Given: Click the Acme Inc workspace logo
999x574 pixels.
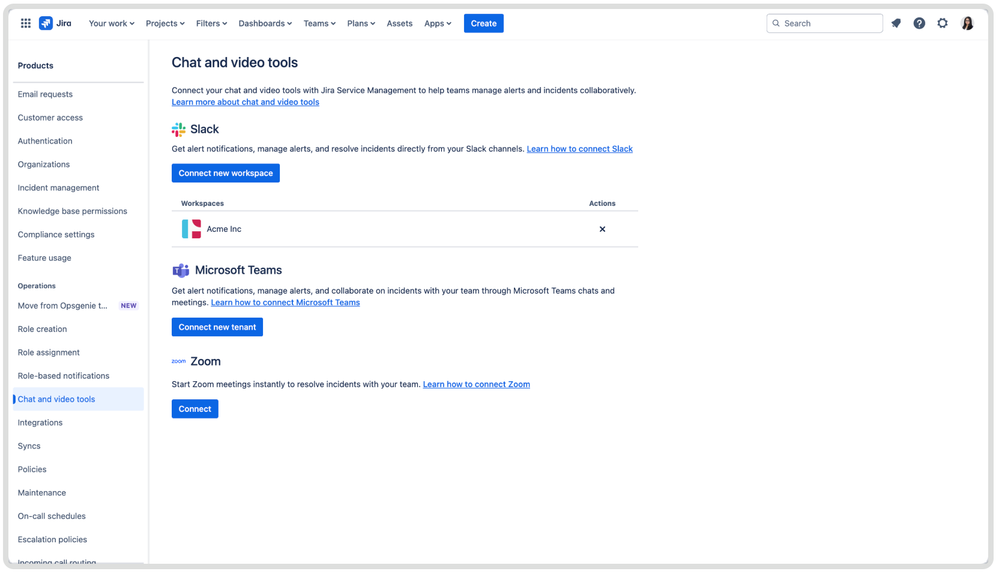Looking at the screenshot, I should tap(191, 229).
